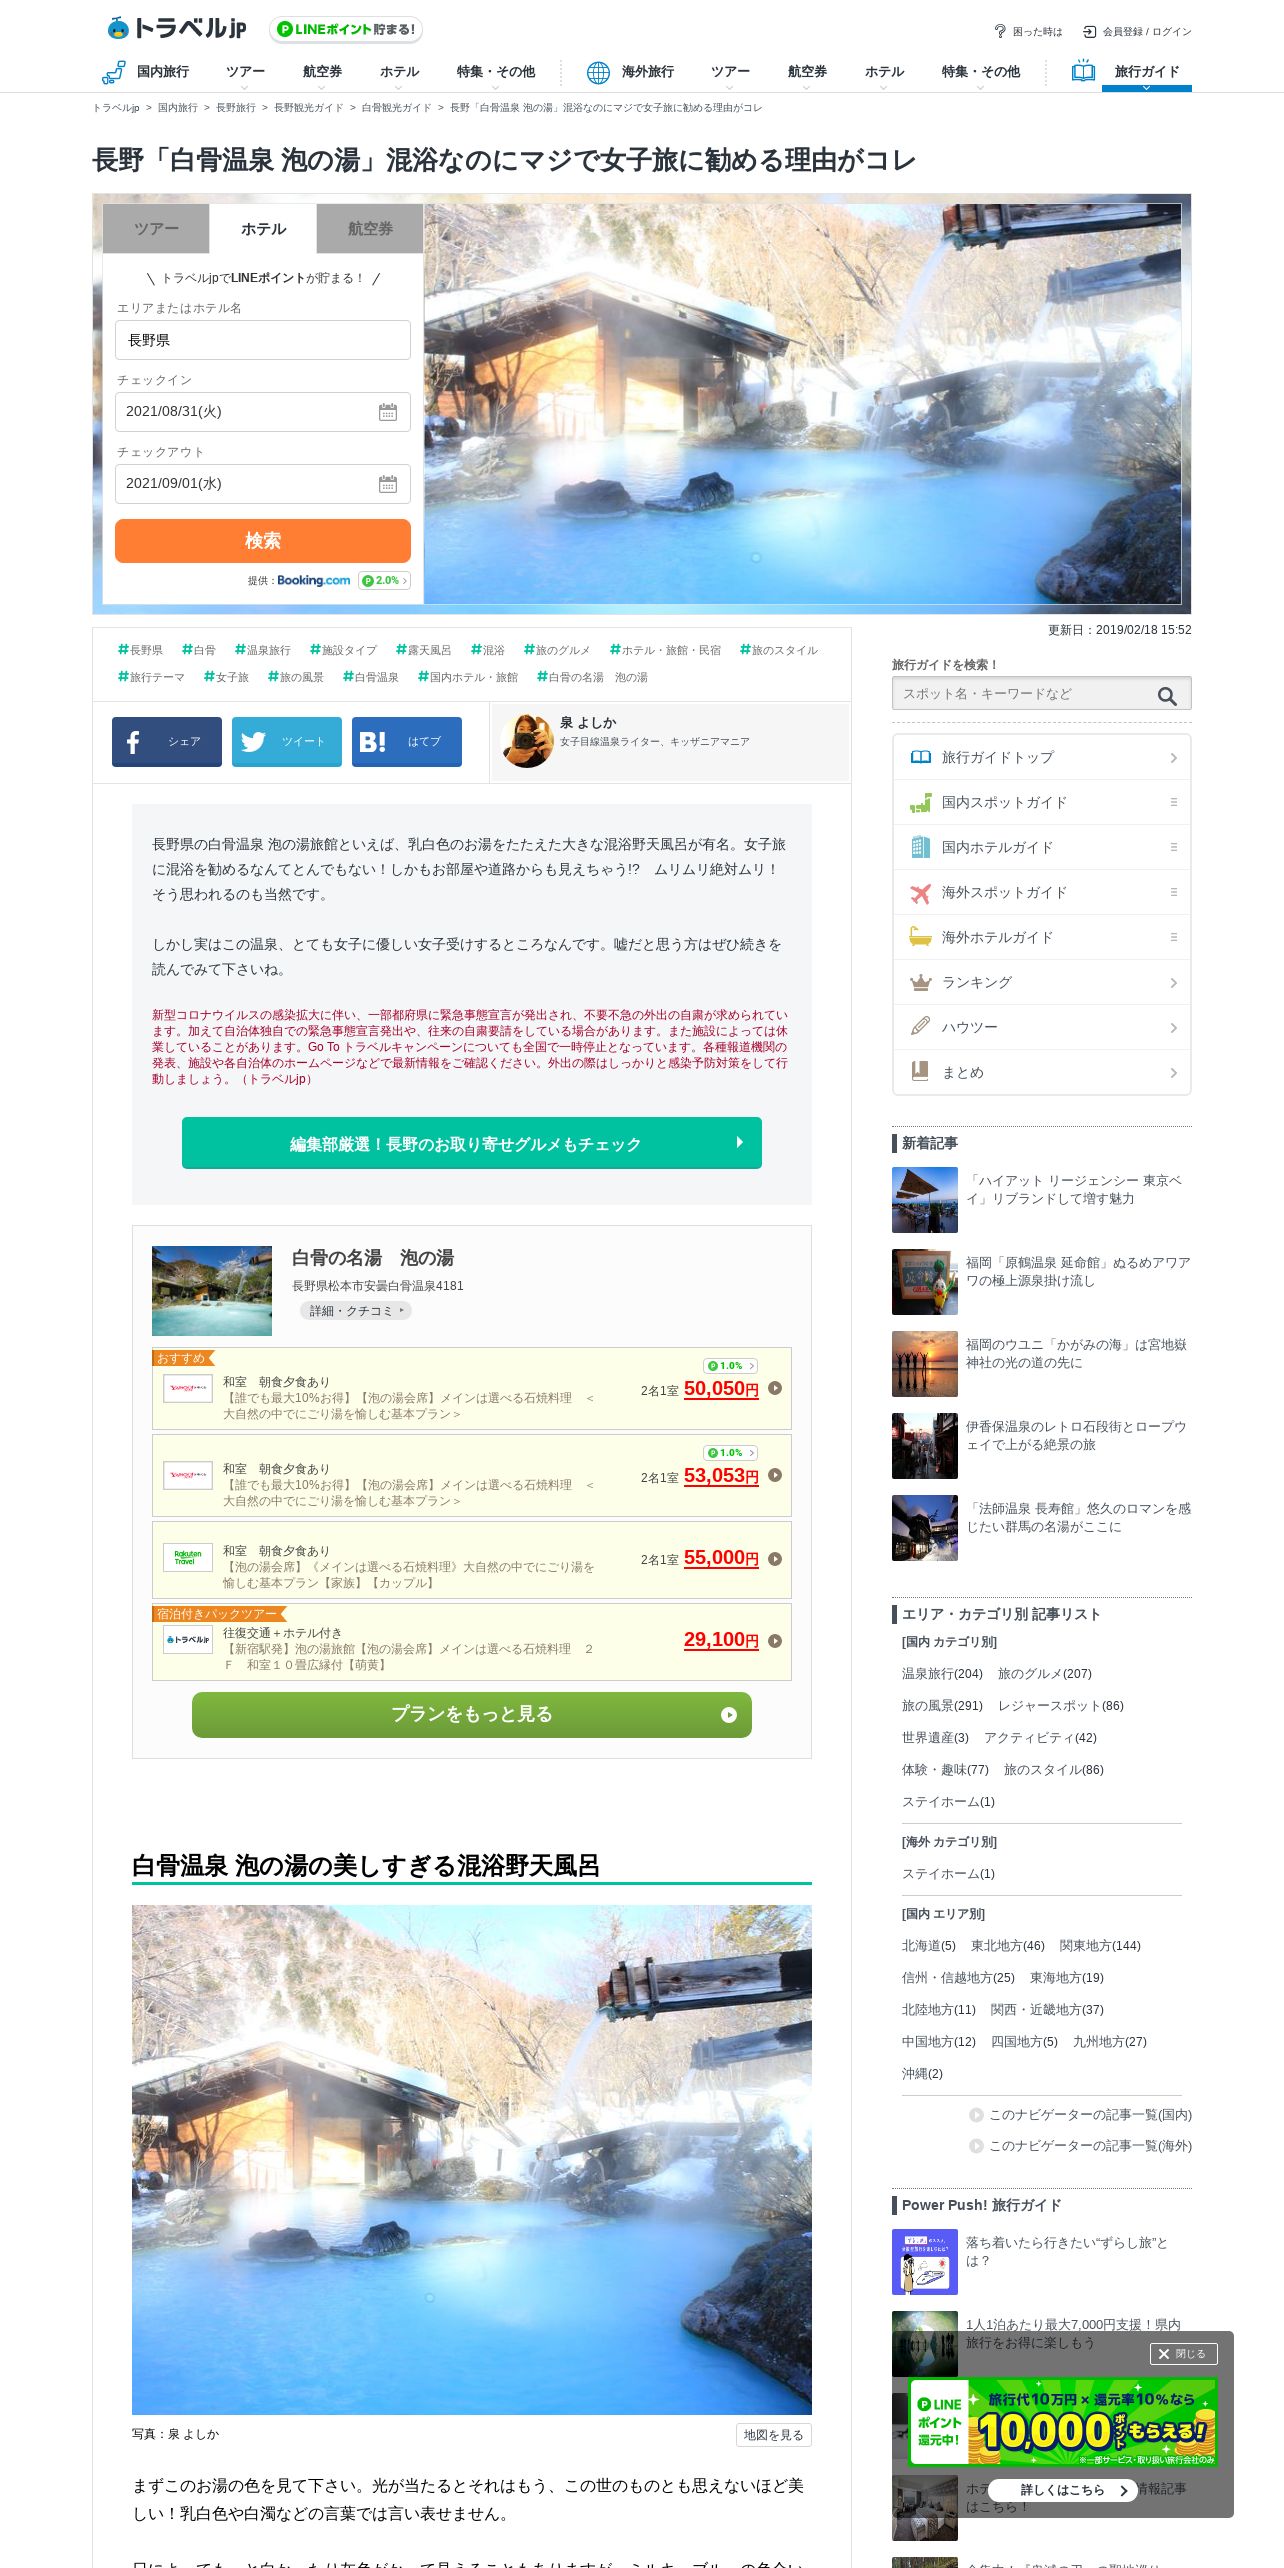Viewport: 1284px width, 2568px height.
Task: Open まとめ in sidebar menu
Action: 1041,1072
